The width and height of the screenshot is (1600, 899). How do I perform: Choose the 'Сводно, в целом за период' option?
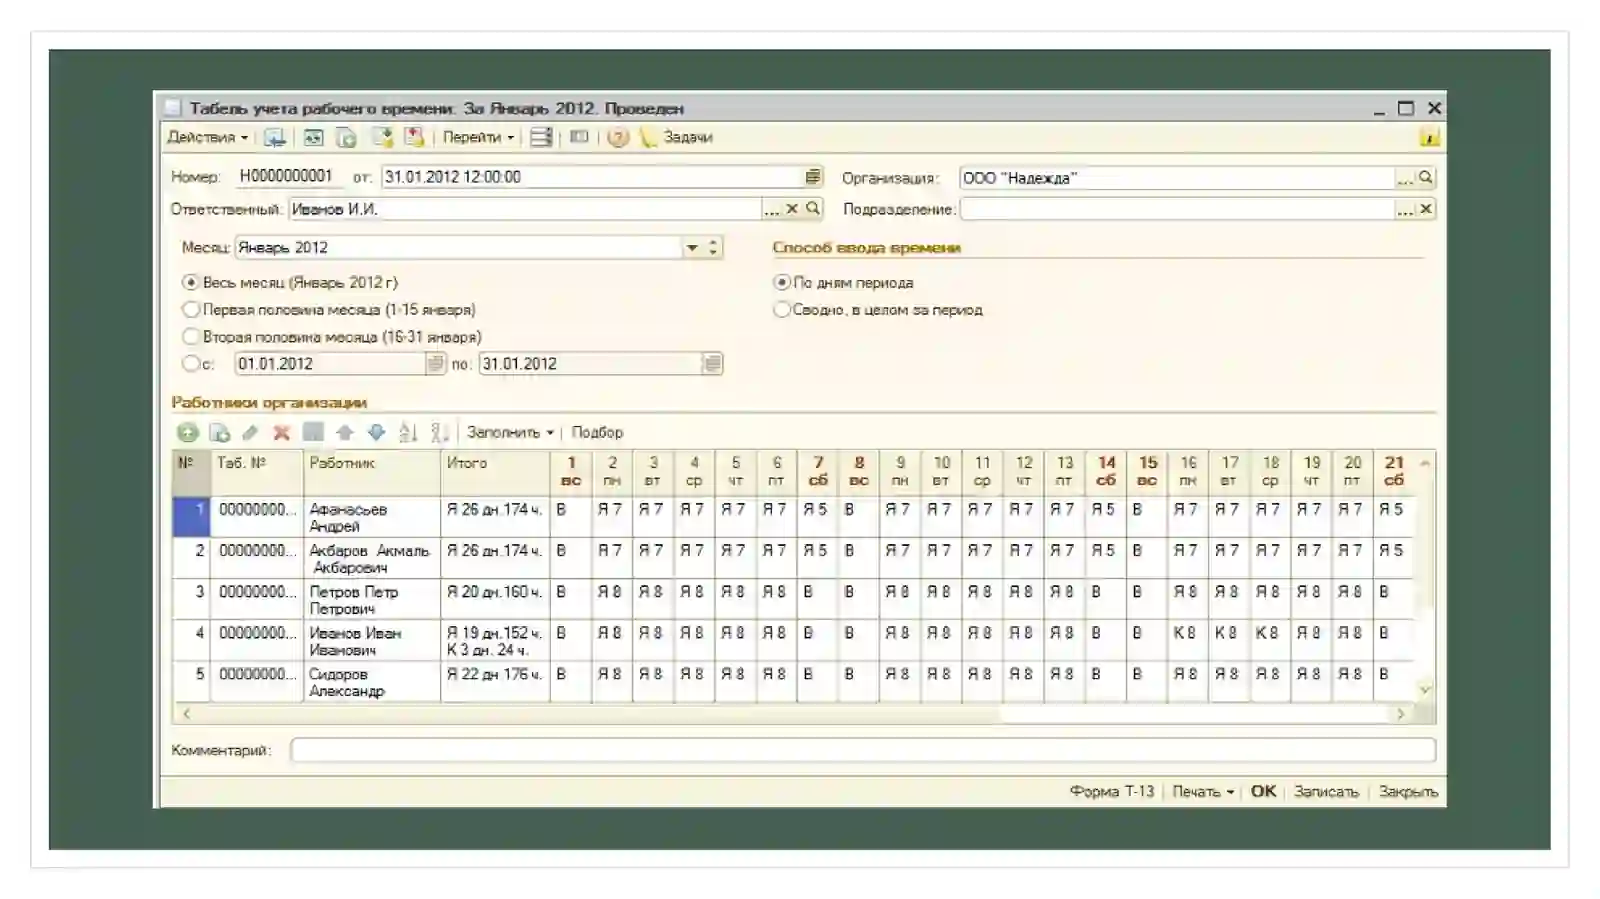[781, 310]
